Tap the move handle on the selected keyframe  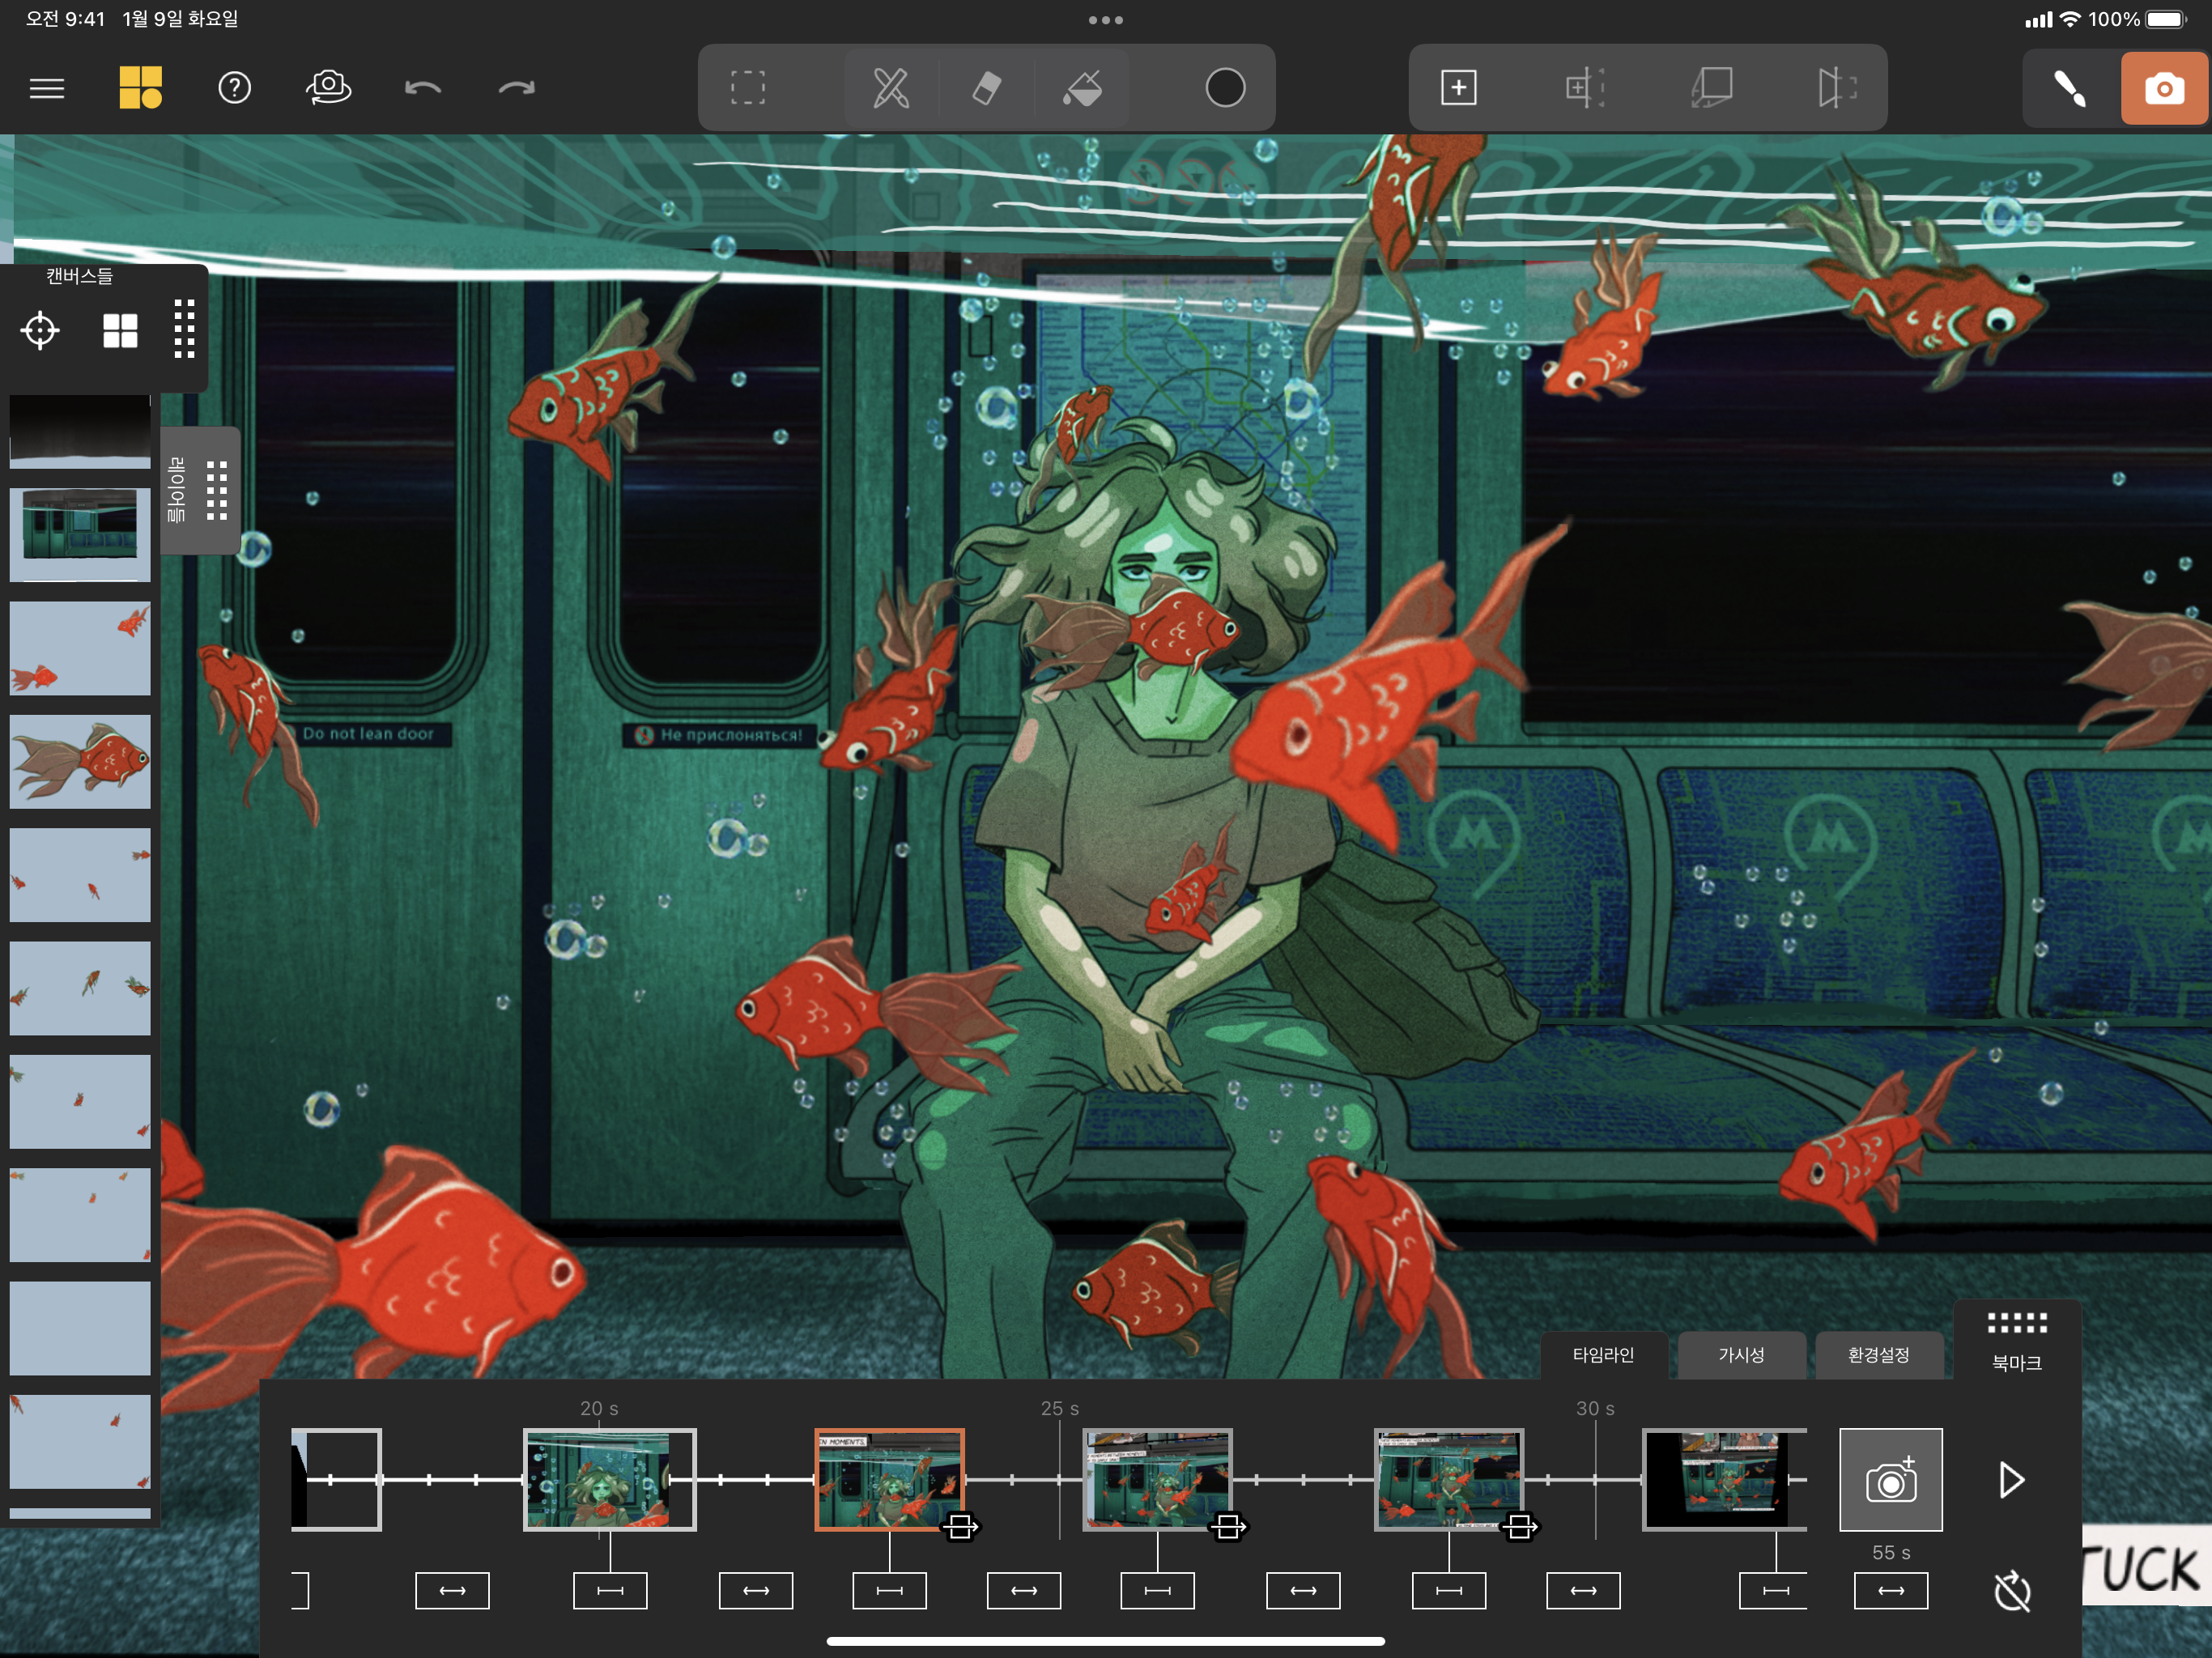tap(960, 1526)
